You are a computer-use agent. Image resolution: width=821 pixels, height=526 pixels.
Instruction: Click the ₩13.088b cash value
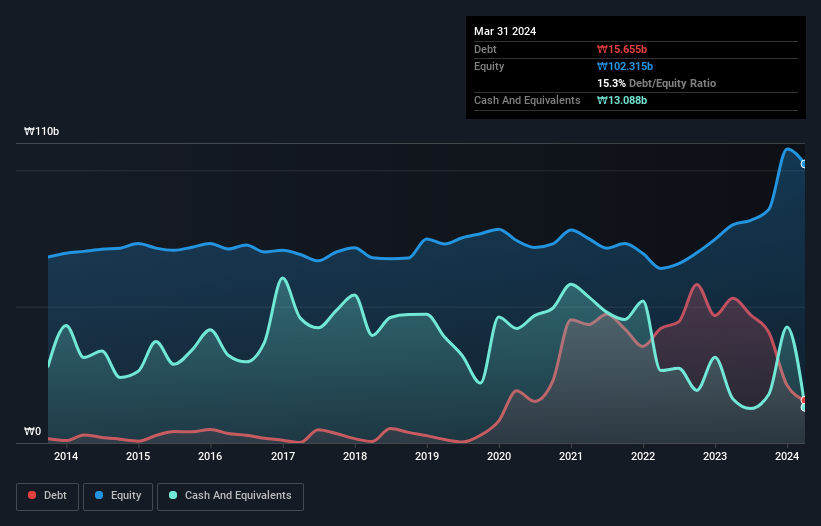[622, 100]
